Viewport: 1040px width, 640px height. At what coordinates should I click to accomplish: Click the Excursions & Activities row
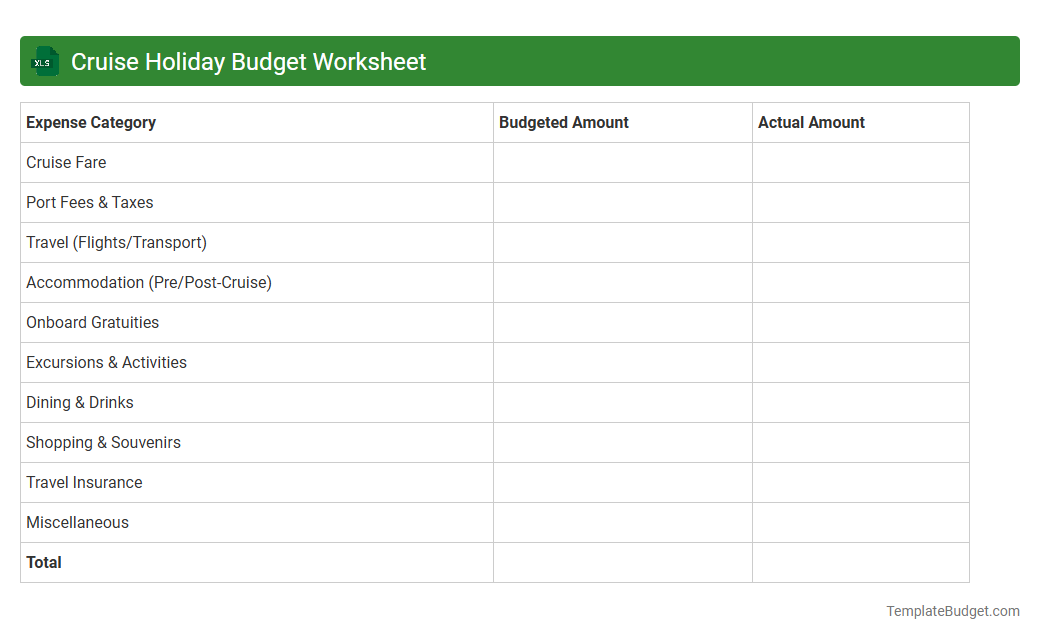[106, 362]
